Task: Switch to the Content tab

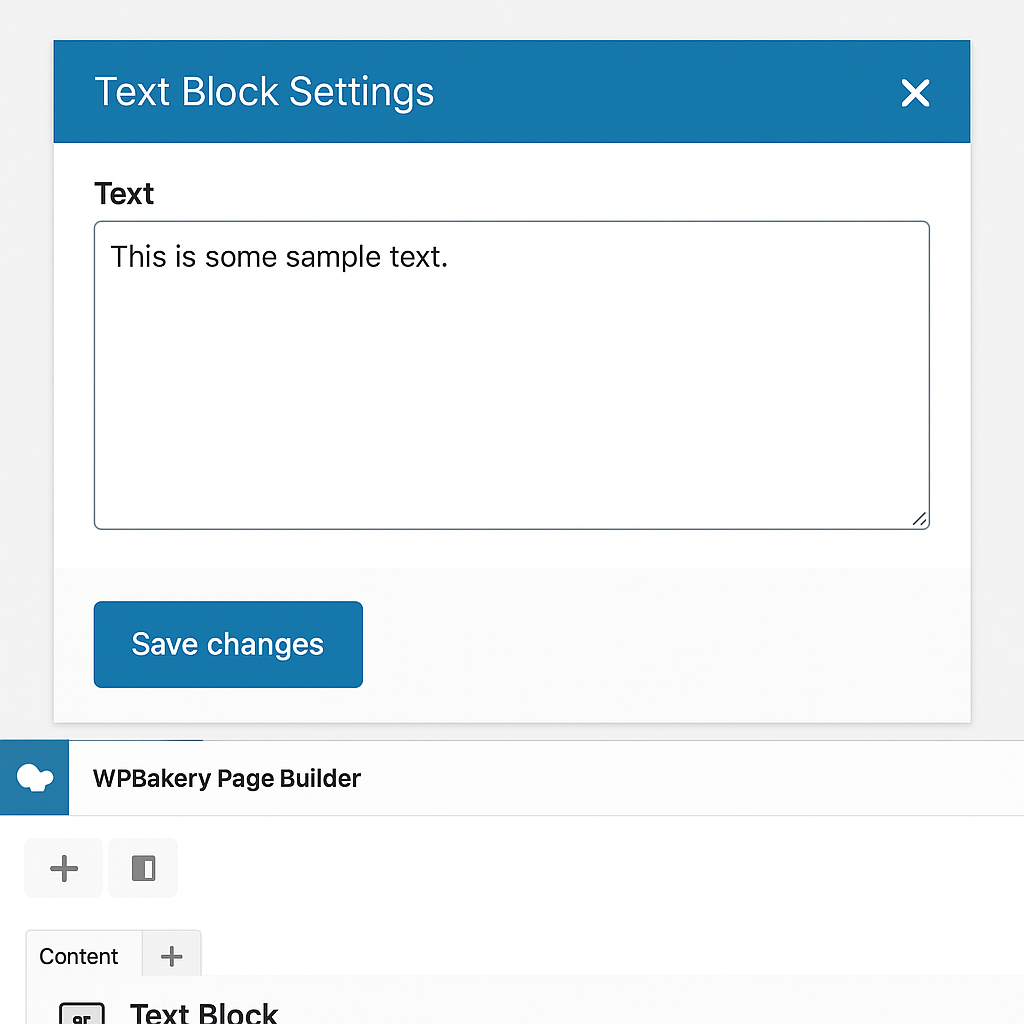Action: pos(78,956)
